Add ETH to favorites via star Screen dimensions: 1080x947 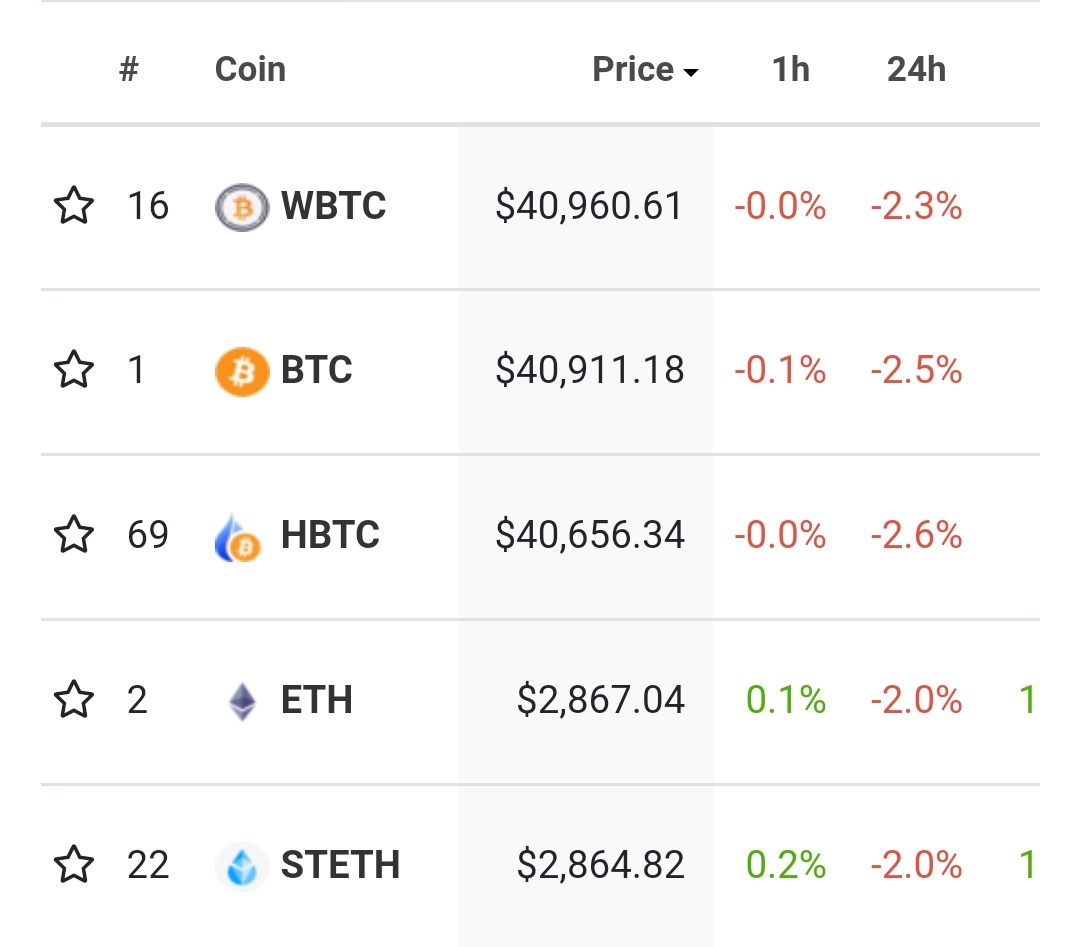(73, 700)
